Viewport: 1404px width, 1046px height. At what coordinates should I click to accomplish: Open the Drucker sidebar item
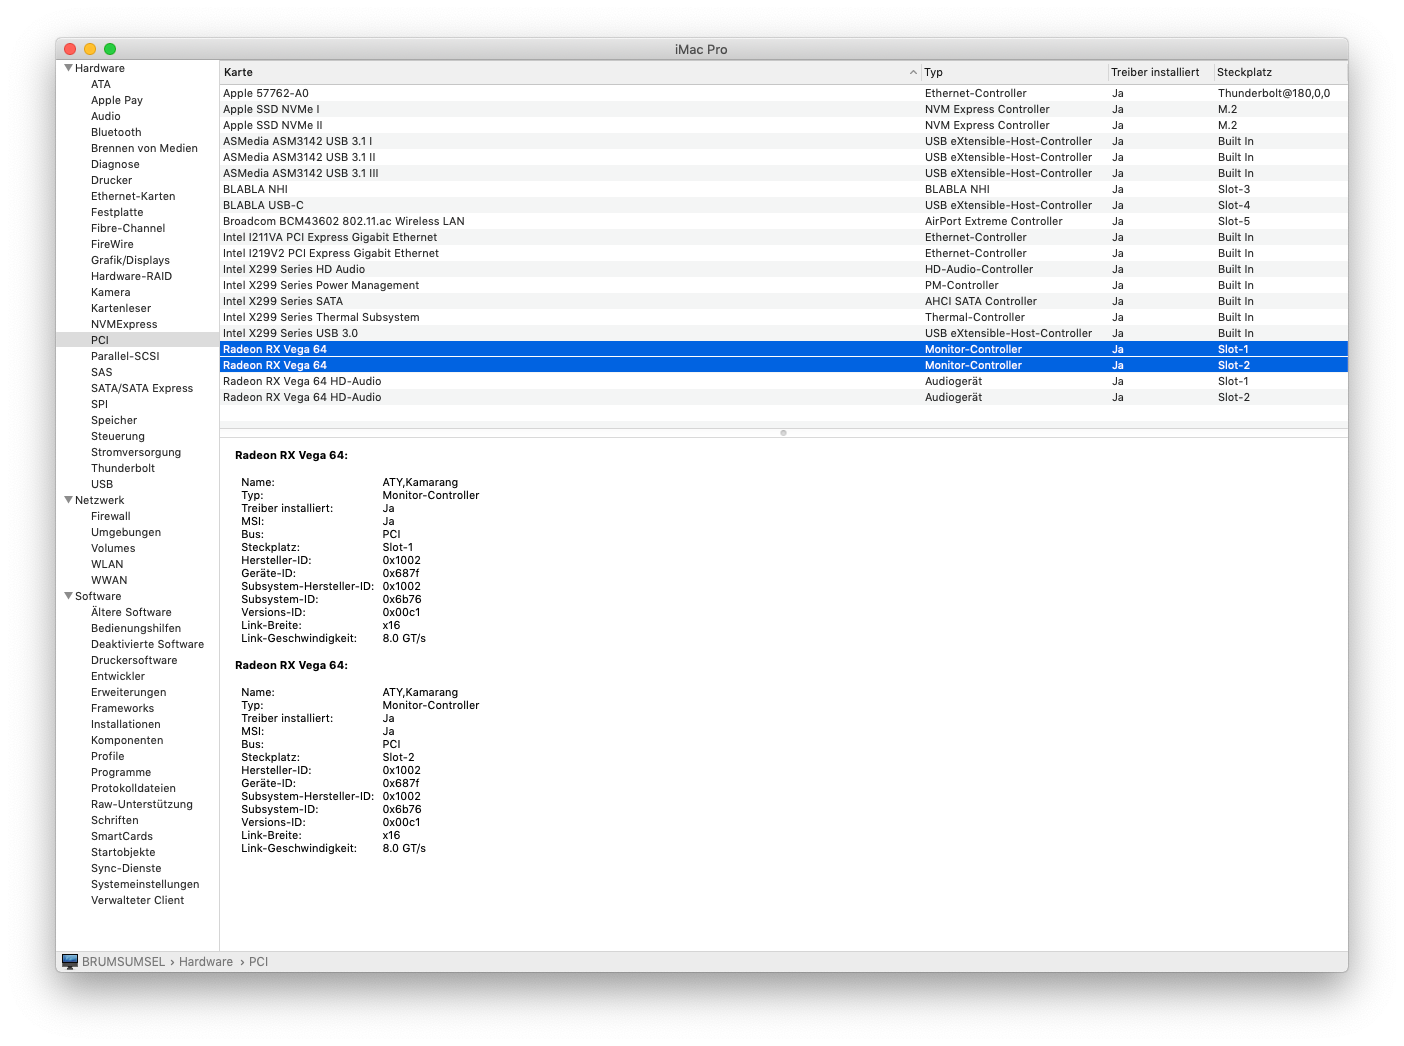[111, 180]
